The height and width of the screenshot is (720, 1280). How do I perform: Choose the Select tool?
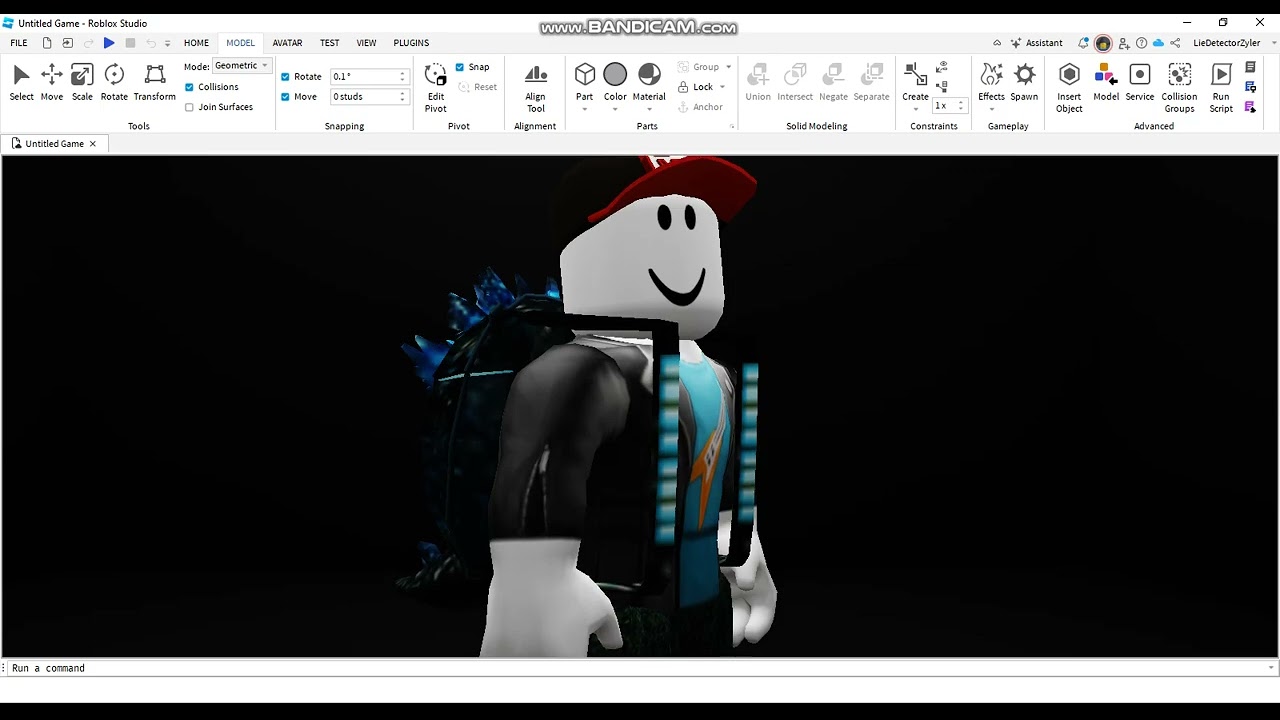[21, 82]
